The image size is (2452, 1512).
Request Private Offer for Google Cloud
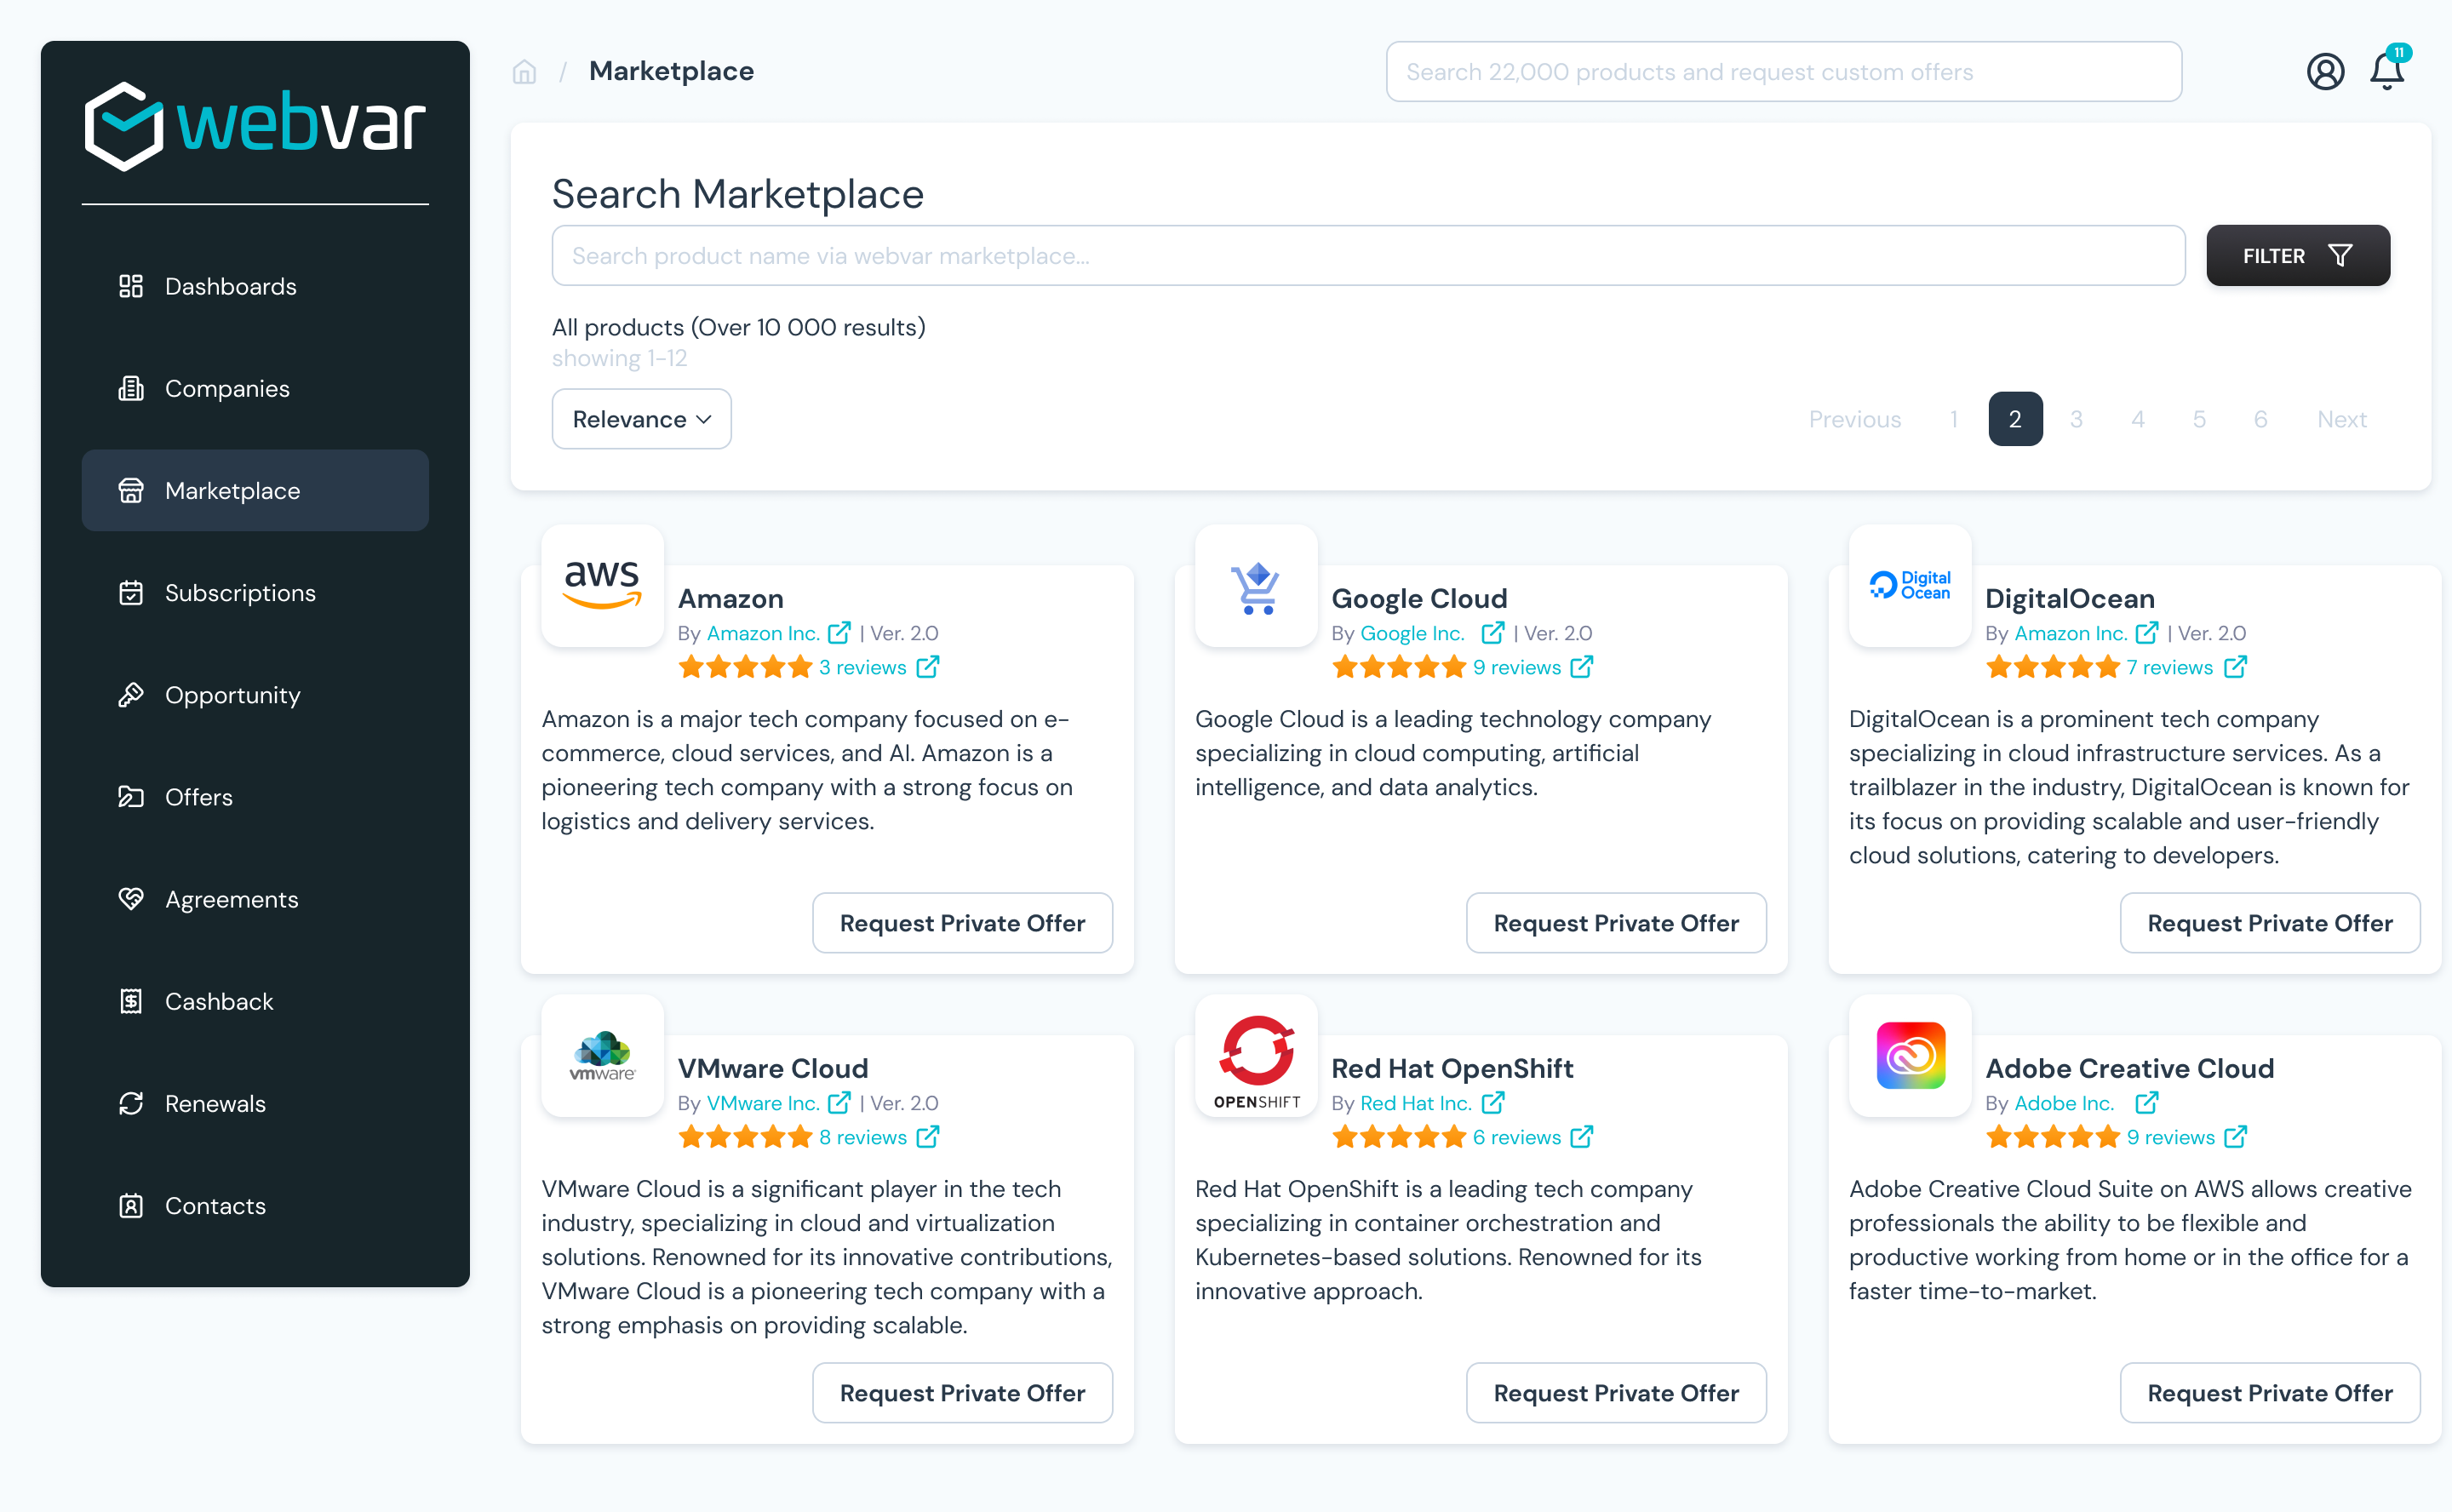tap(1616, 923)
